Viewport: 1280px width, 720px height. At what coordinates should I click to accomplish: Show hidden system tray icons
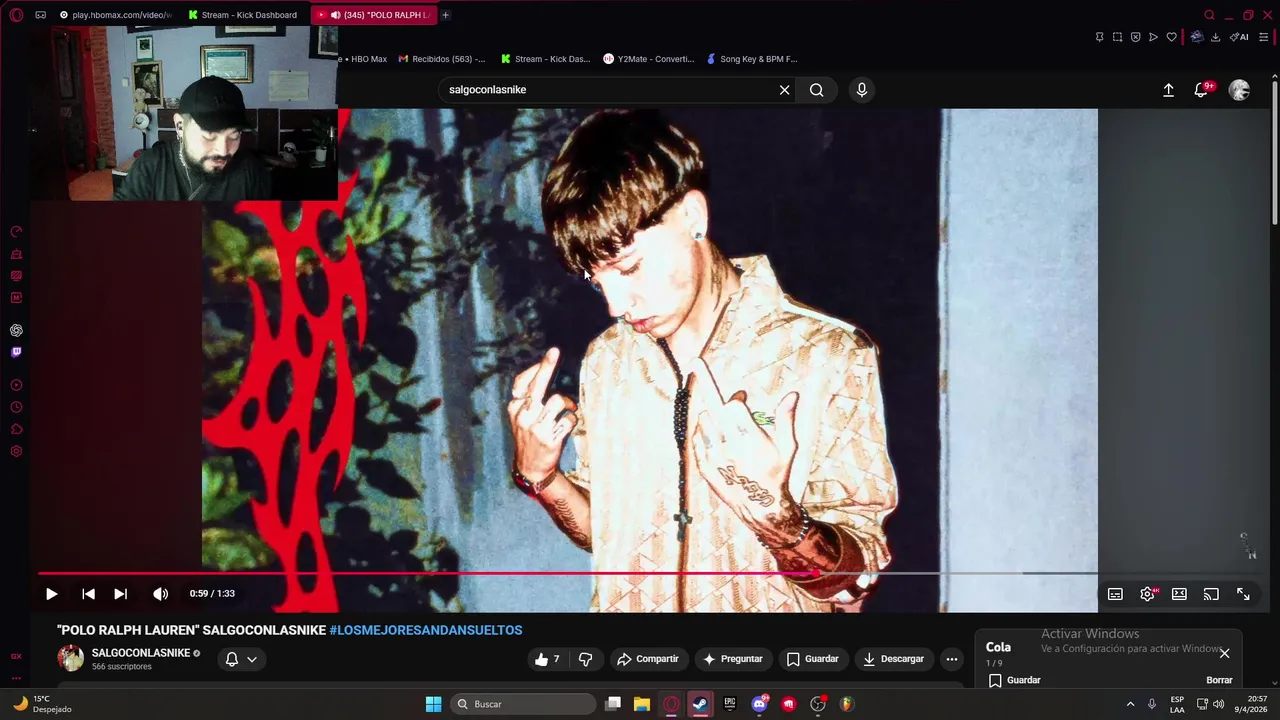(x=1130, y=704)
